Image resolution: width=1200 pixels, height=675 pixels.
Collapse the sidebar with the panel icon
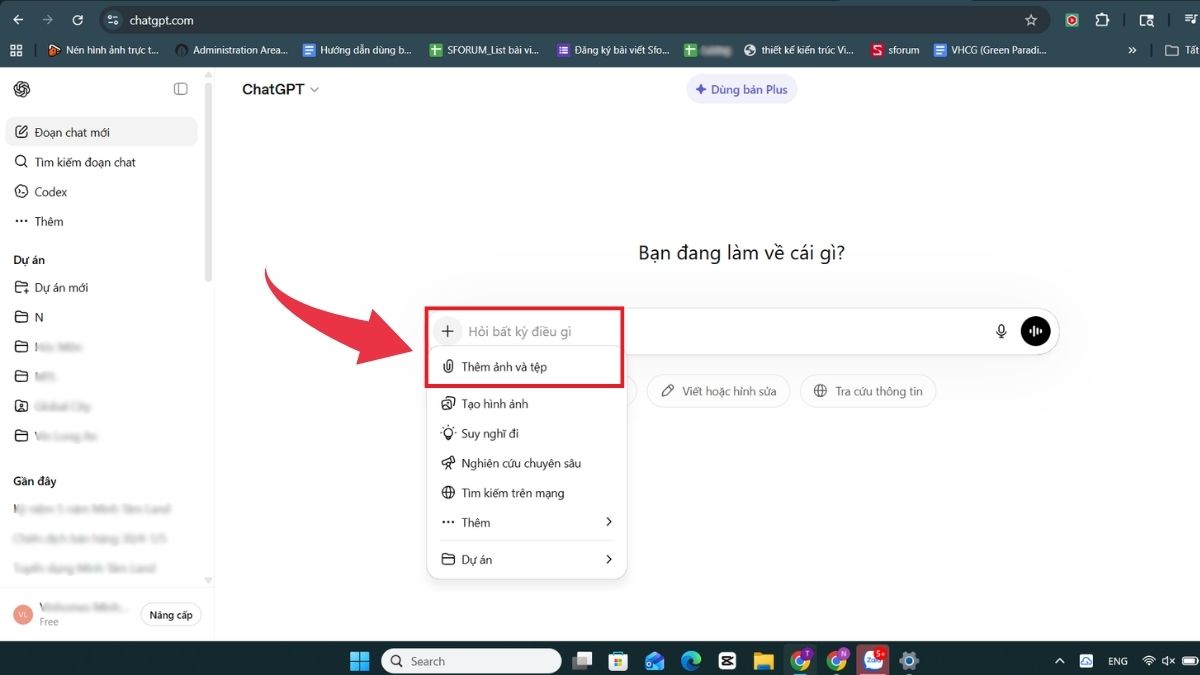pyautogui.click(x=181, y=89)
